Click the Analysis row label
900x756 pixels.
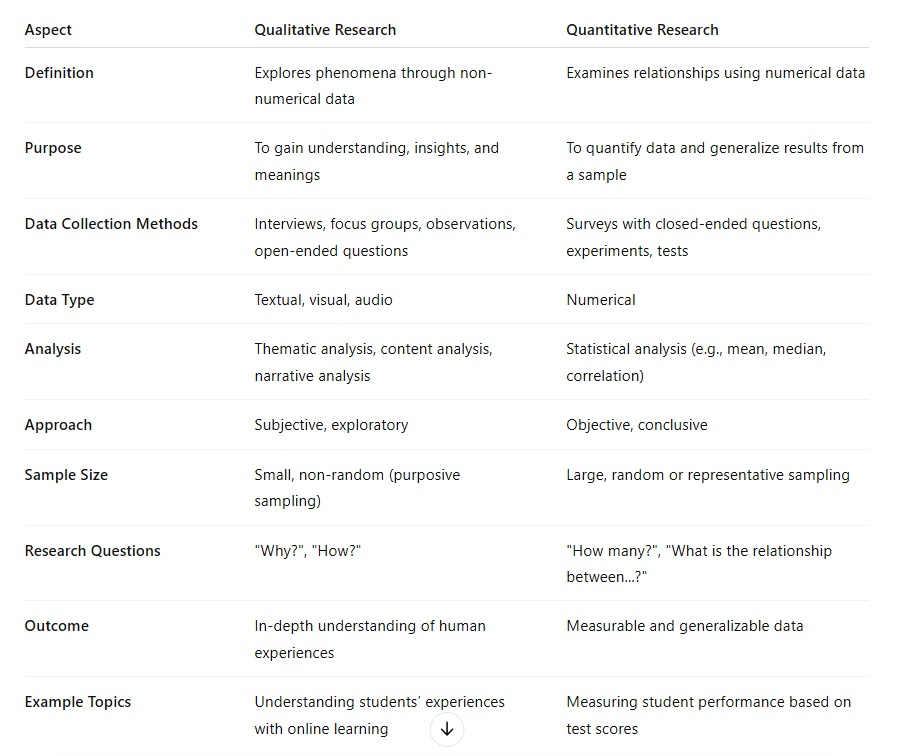[53, 349]
